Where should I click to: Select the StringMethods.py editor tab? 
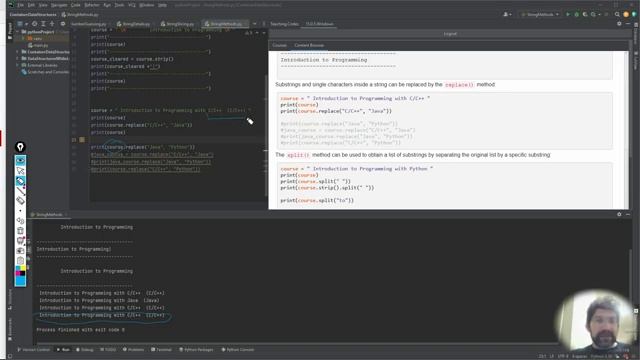coord(224,24)
